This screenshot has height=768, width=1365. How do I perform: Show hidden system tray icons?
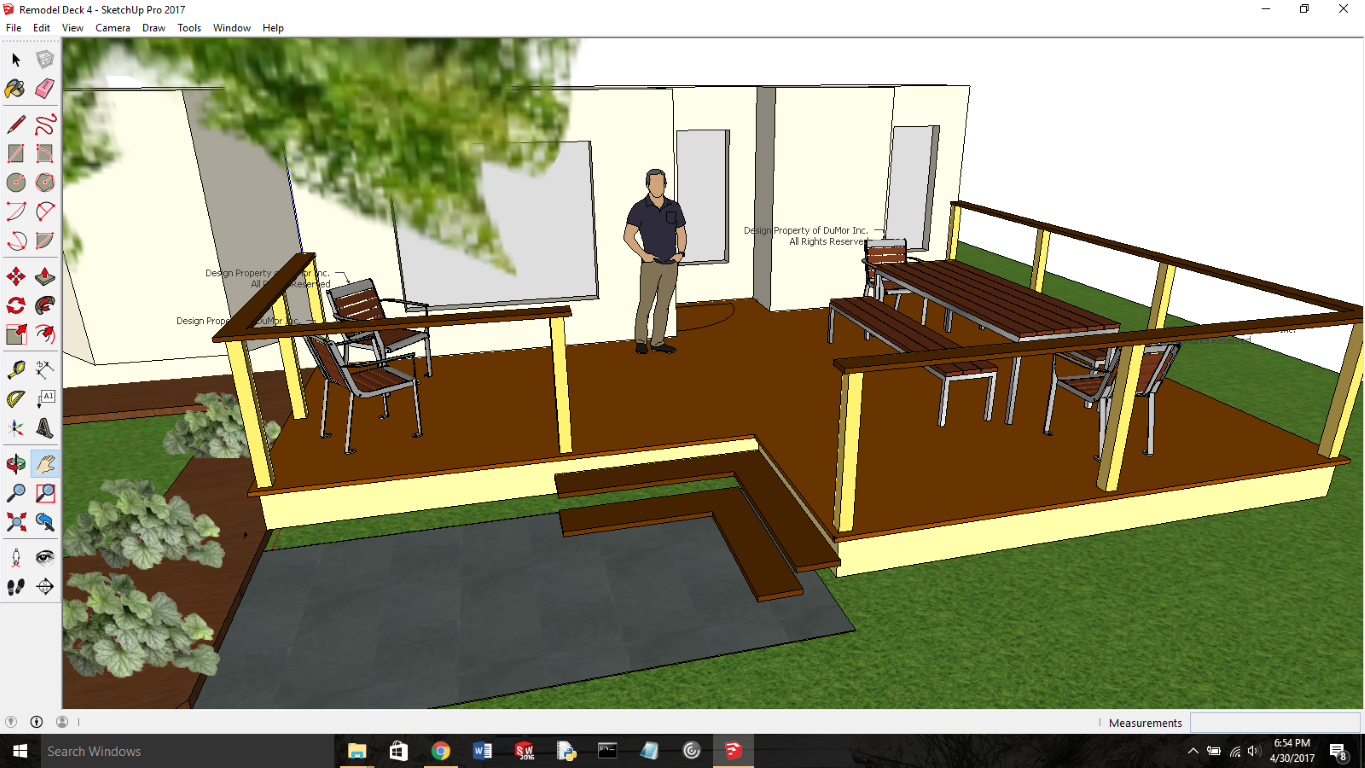1193,751
